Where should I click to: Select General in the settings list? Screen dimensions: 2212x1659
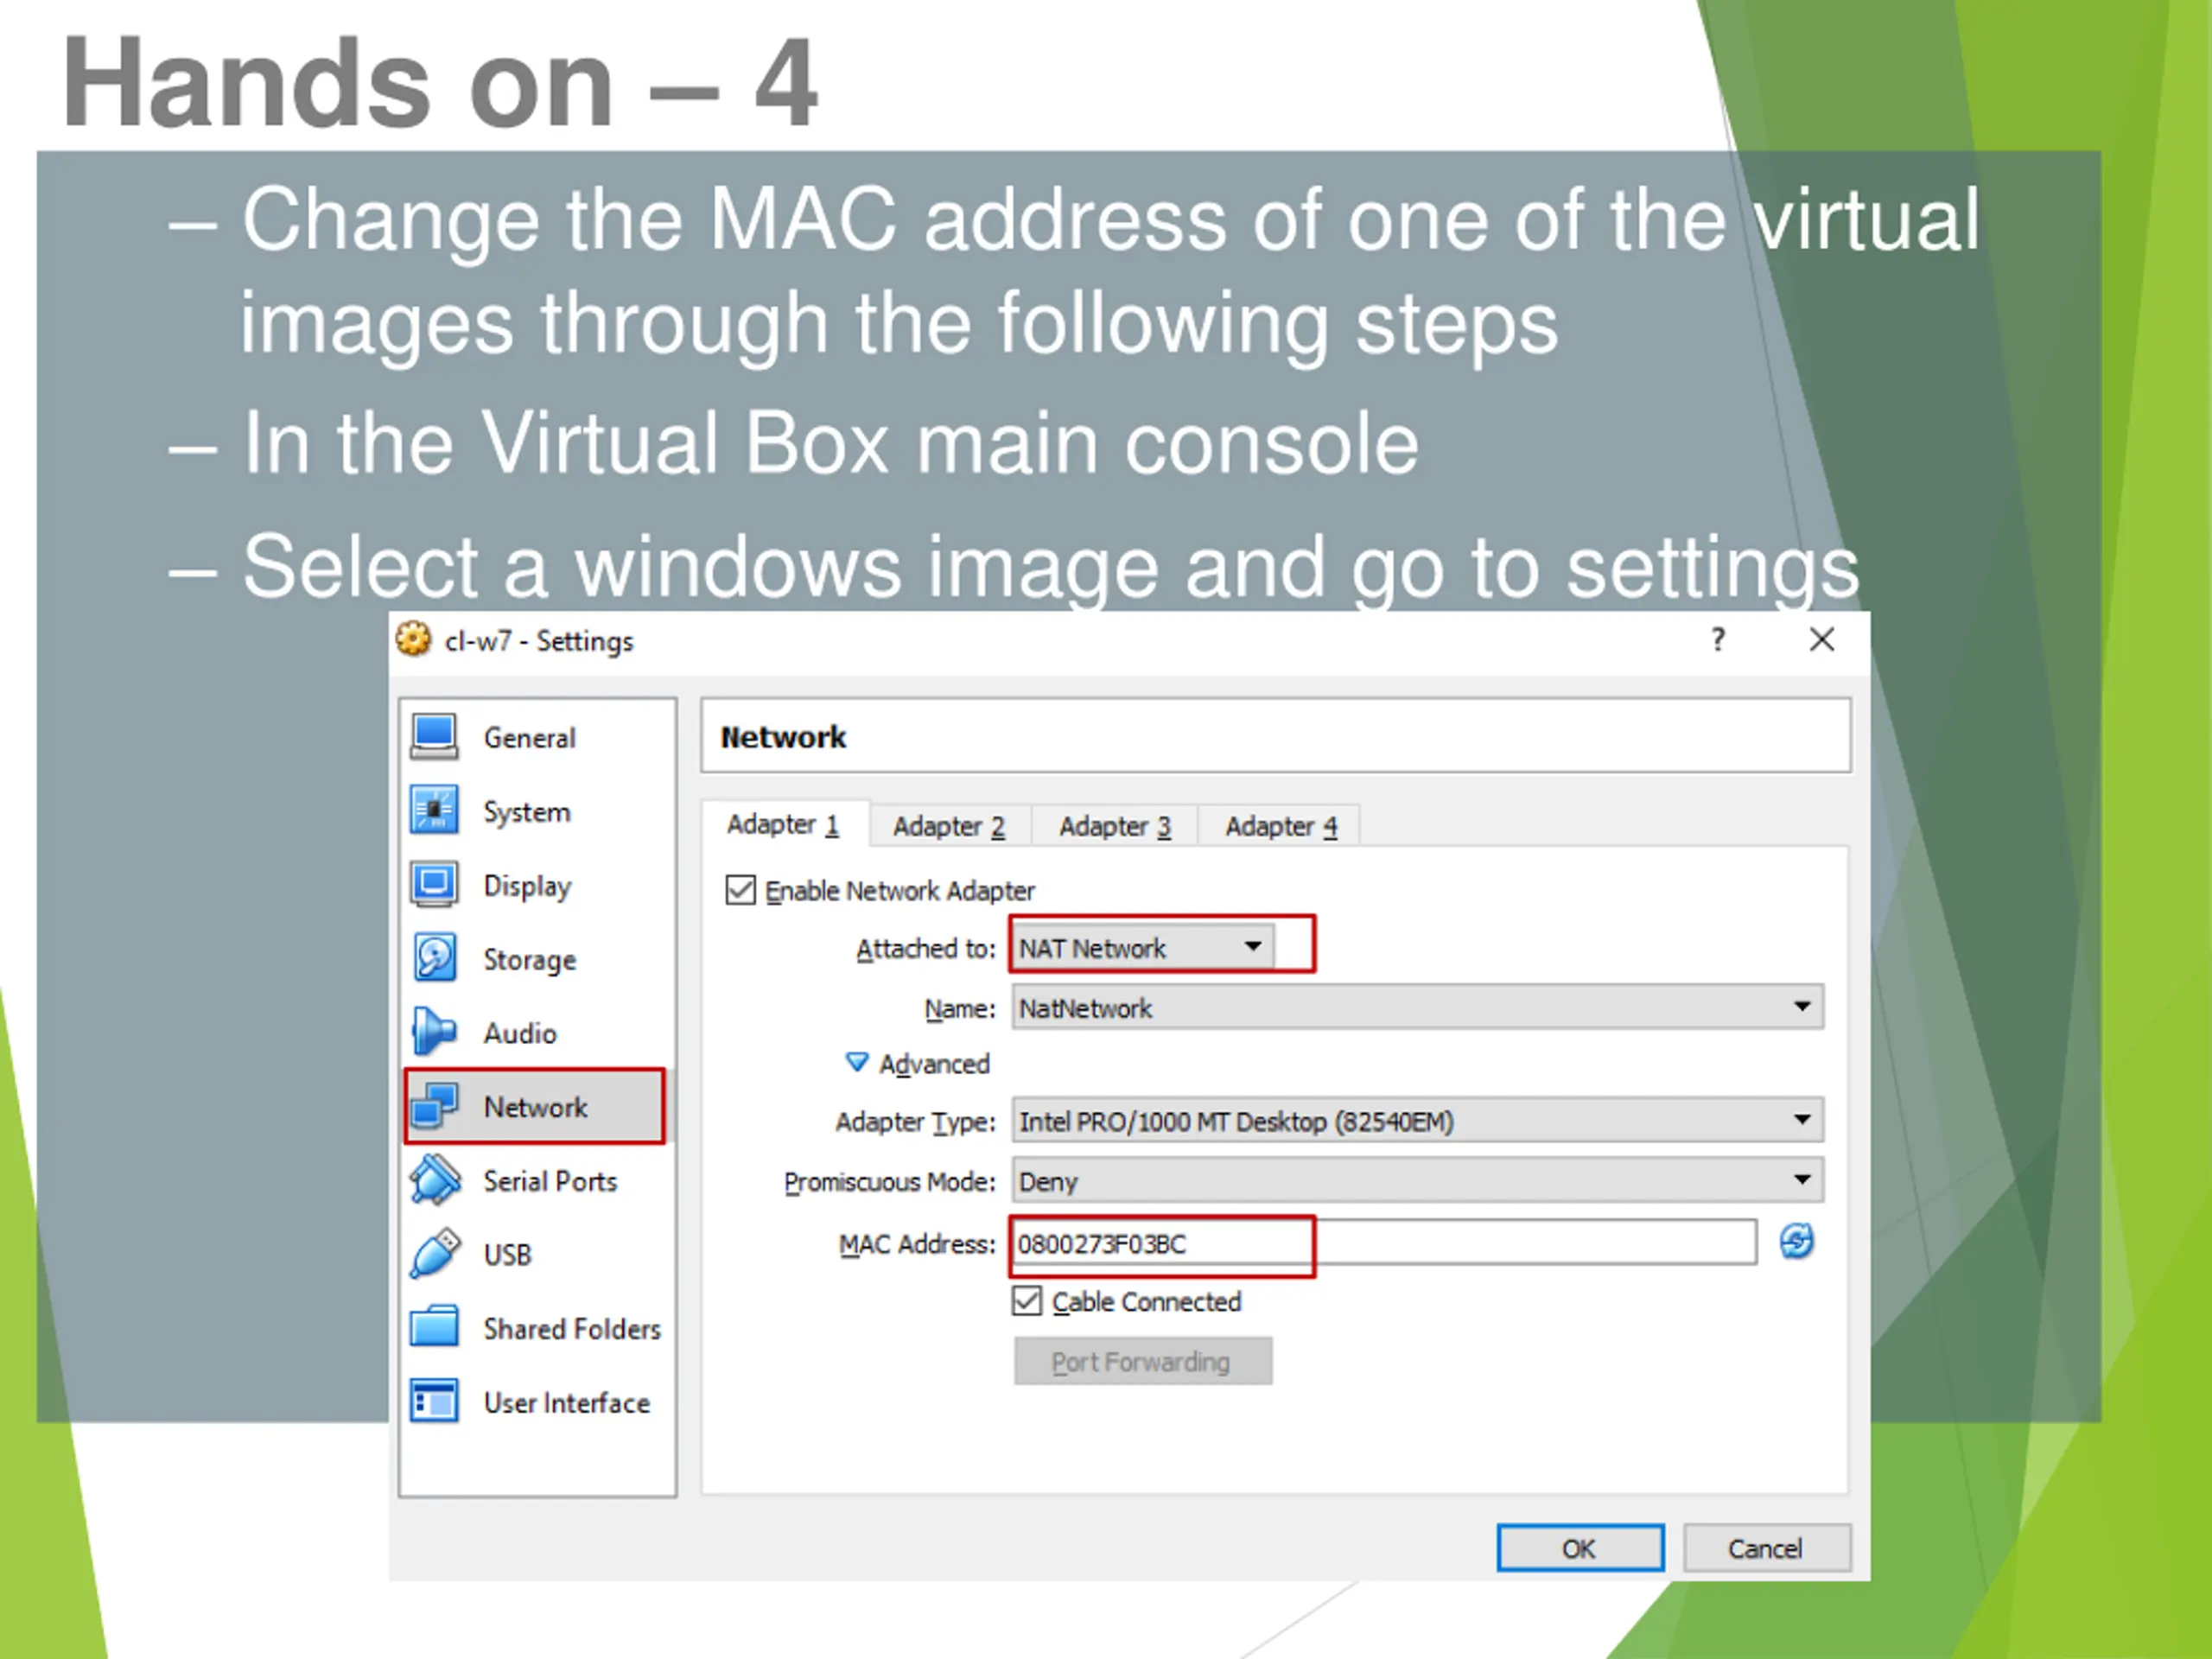pyautogui.click(x=537, y=737)
